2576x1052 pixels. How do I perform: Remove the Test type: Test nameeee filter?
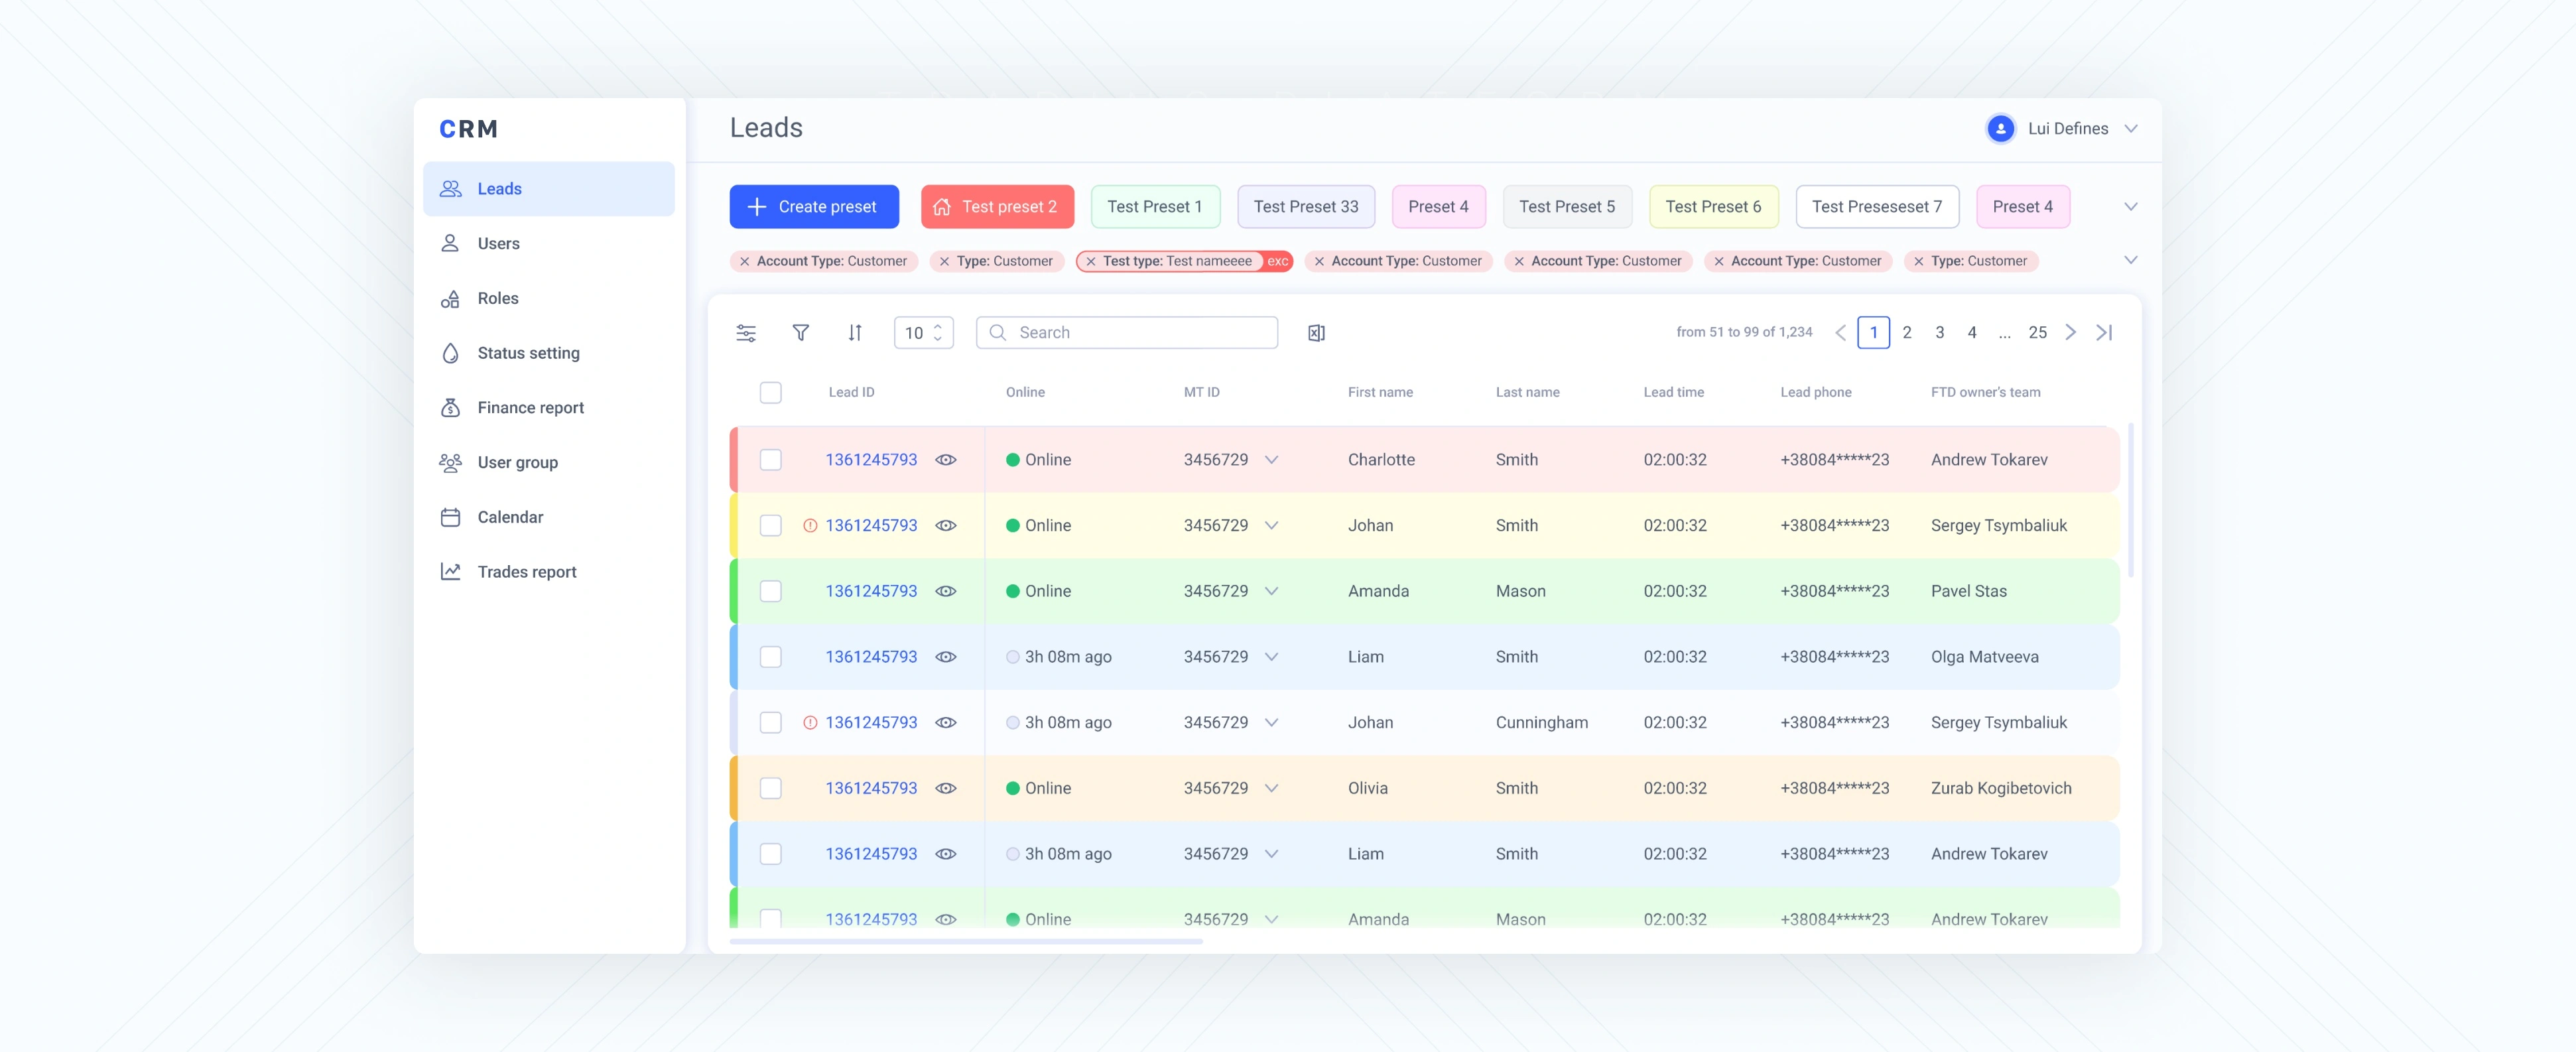coord(1091,262)
